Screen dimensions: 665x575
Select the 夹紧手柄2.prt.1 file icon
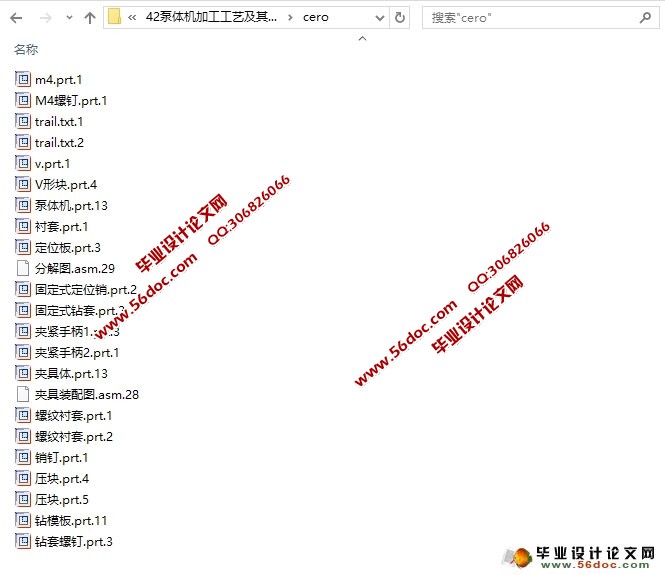point(23,352)
